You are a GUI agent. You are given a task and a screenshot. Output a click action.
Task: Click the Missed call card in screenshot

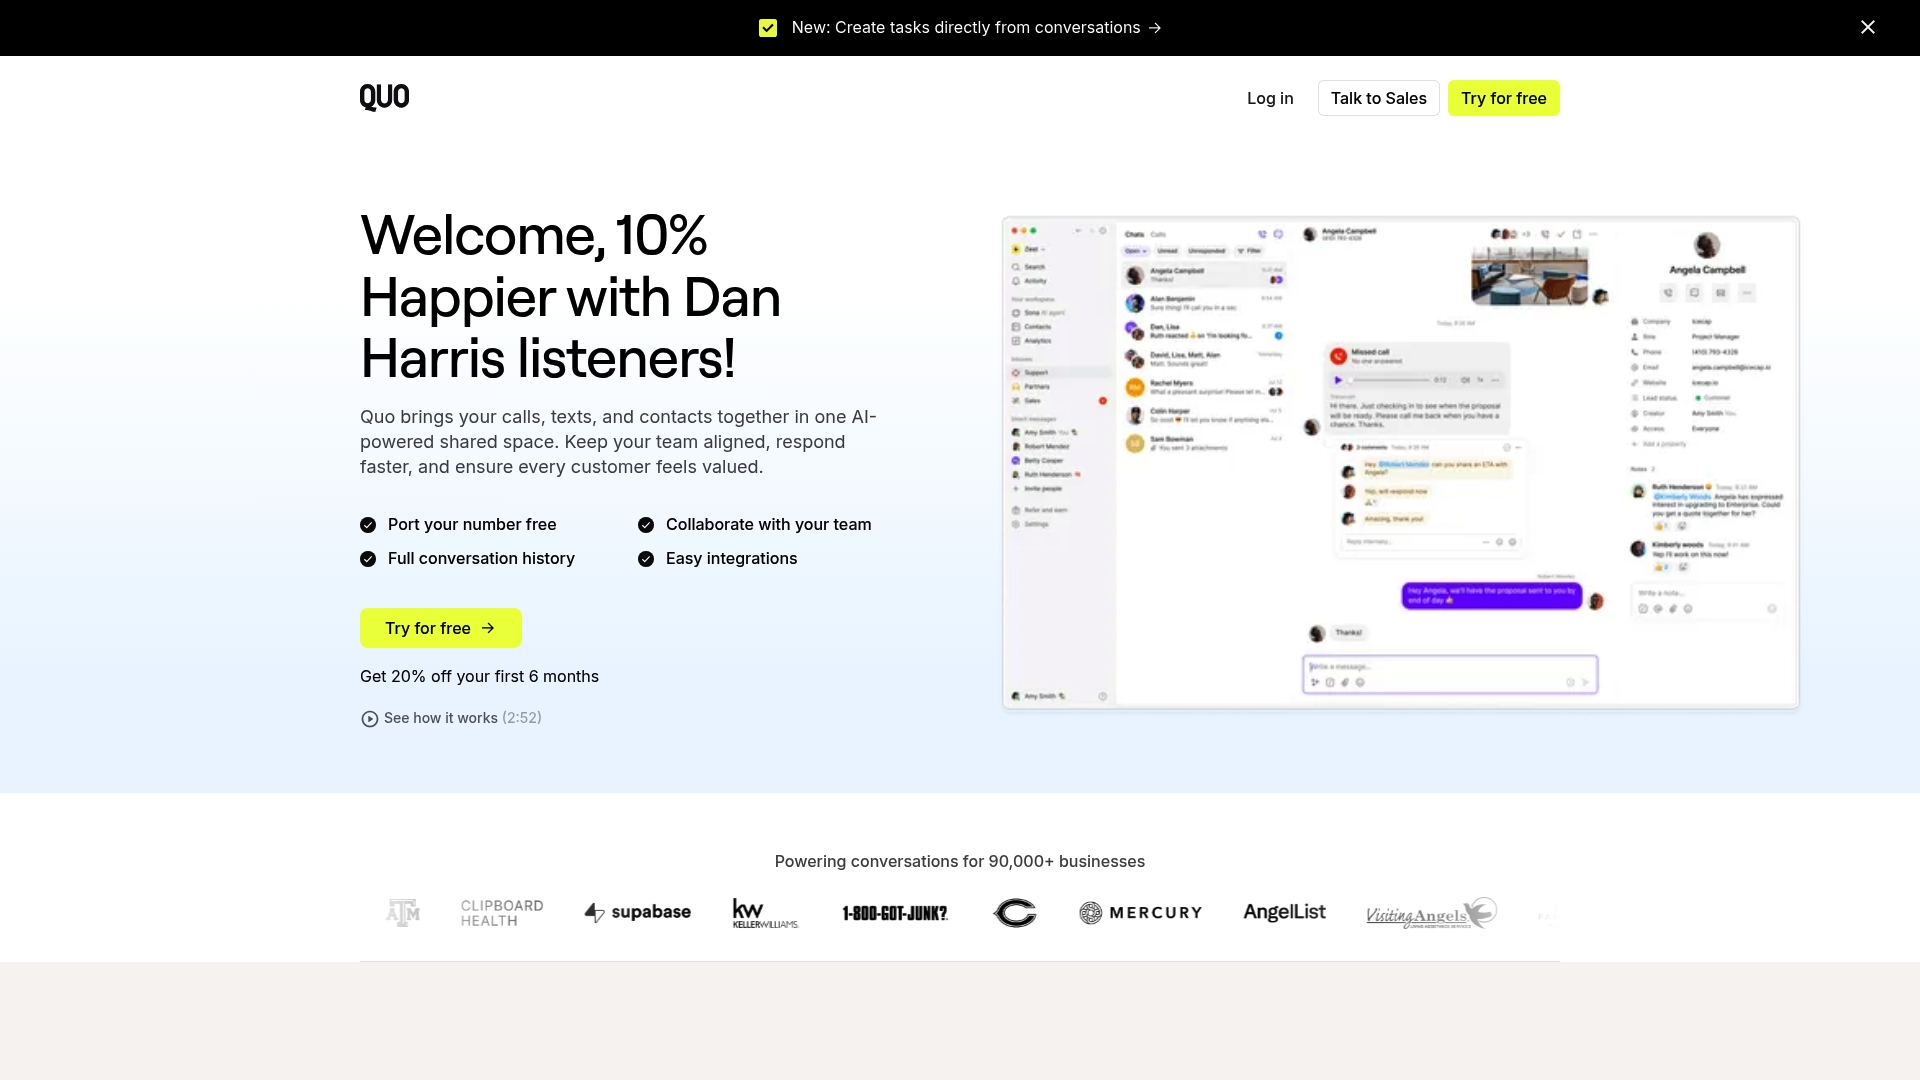click(x=1419, y=387)
